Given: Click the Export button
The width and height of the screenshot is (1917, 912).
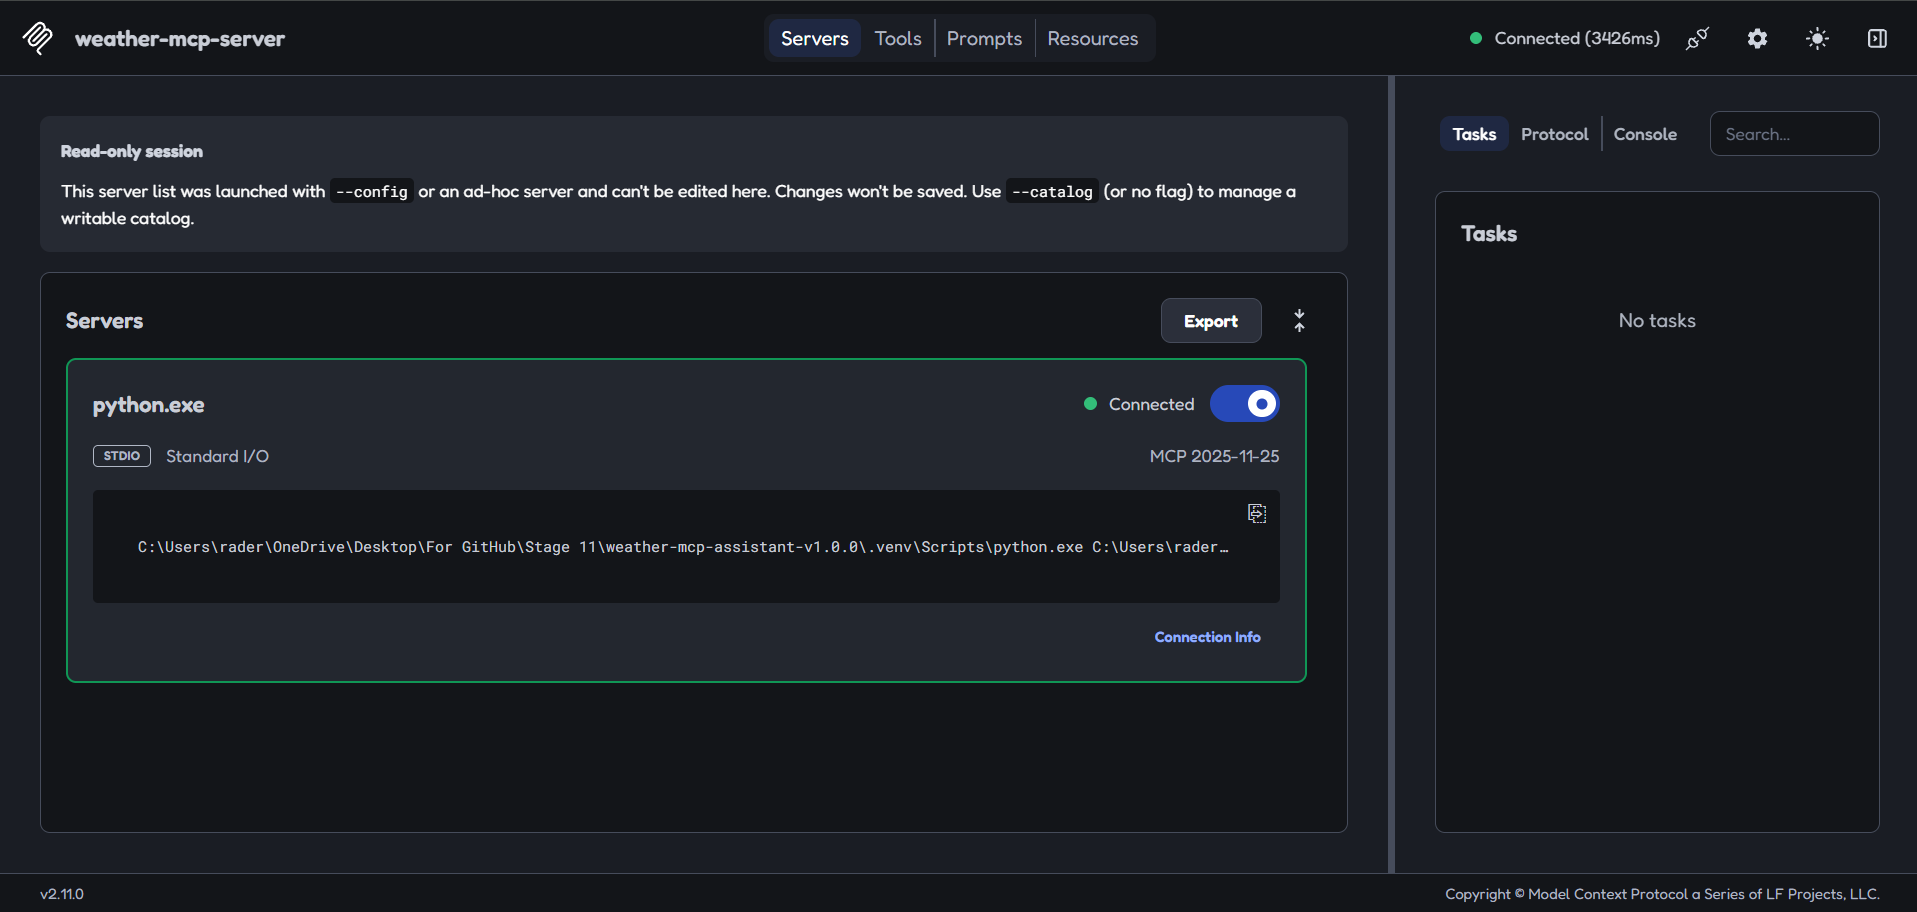Looking at the screenshot, I should [x=1211, y=321].
